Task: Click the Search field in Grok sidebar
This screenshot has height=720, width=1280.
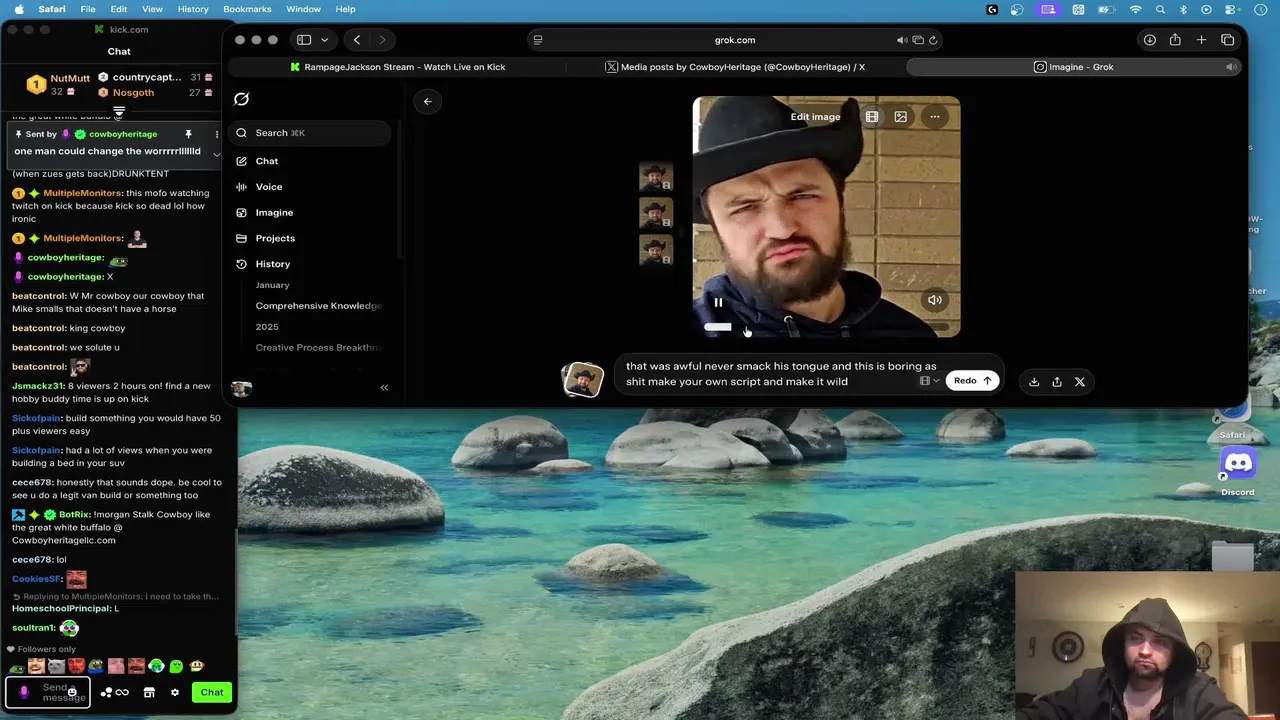Action: click(x=310, y=133)
